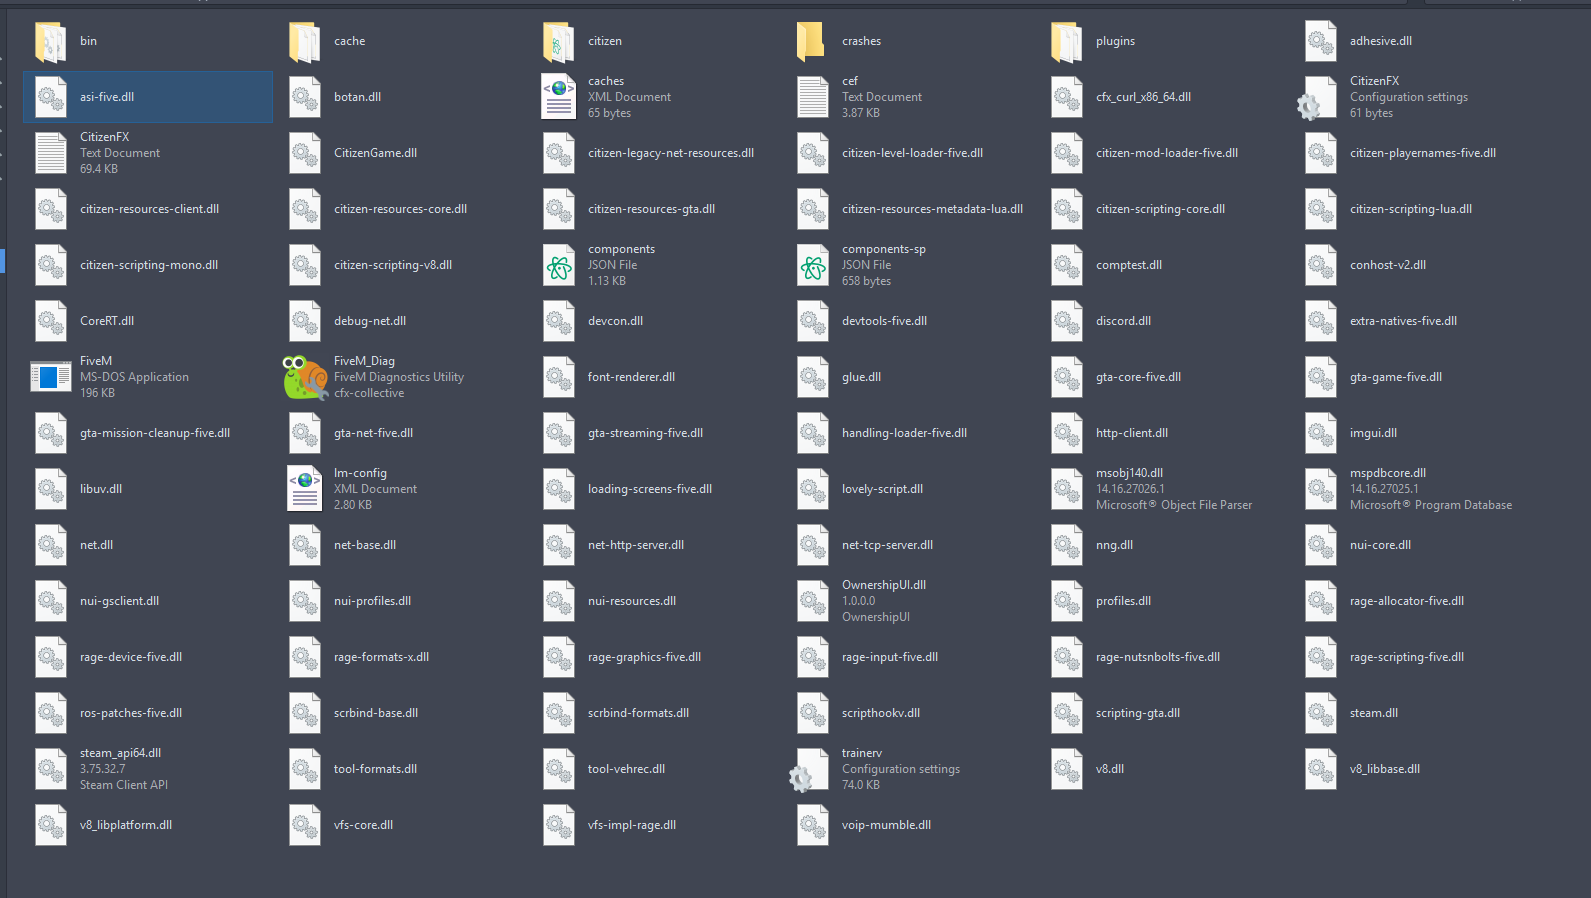Select the font-renderer.dll file name
Image resolution: width=1591 pixels, height=898 pixels.
[631, 377]
